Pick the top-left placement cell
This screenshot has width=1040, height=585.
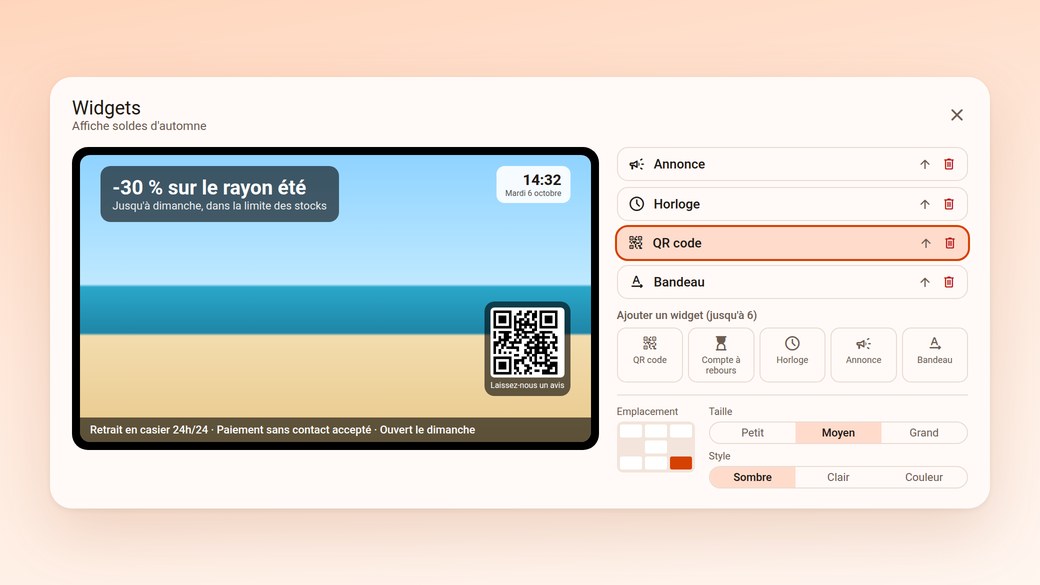pyautogui.click(x=631, y=431)
